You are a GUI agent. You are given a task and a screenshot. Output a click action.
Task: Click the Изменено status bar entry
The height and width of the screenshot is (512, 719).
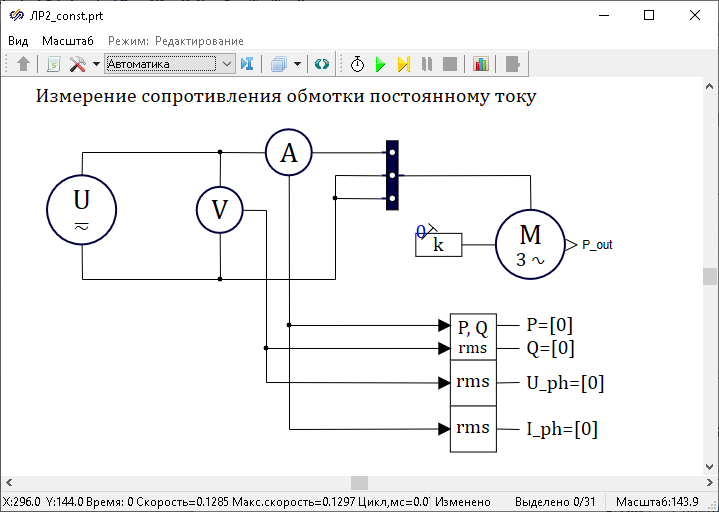[463, 502]
